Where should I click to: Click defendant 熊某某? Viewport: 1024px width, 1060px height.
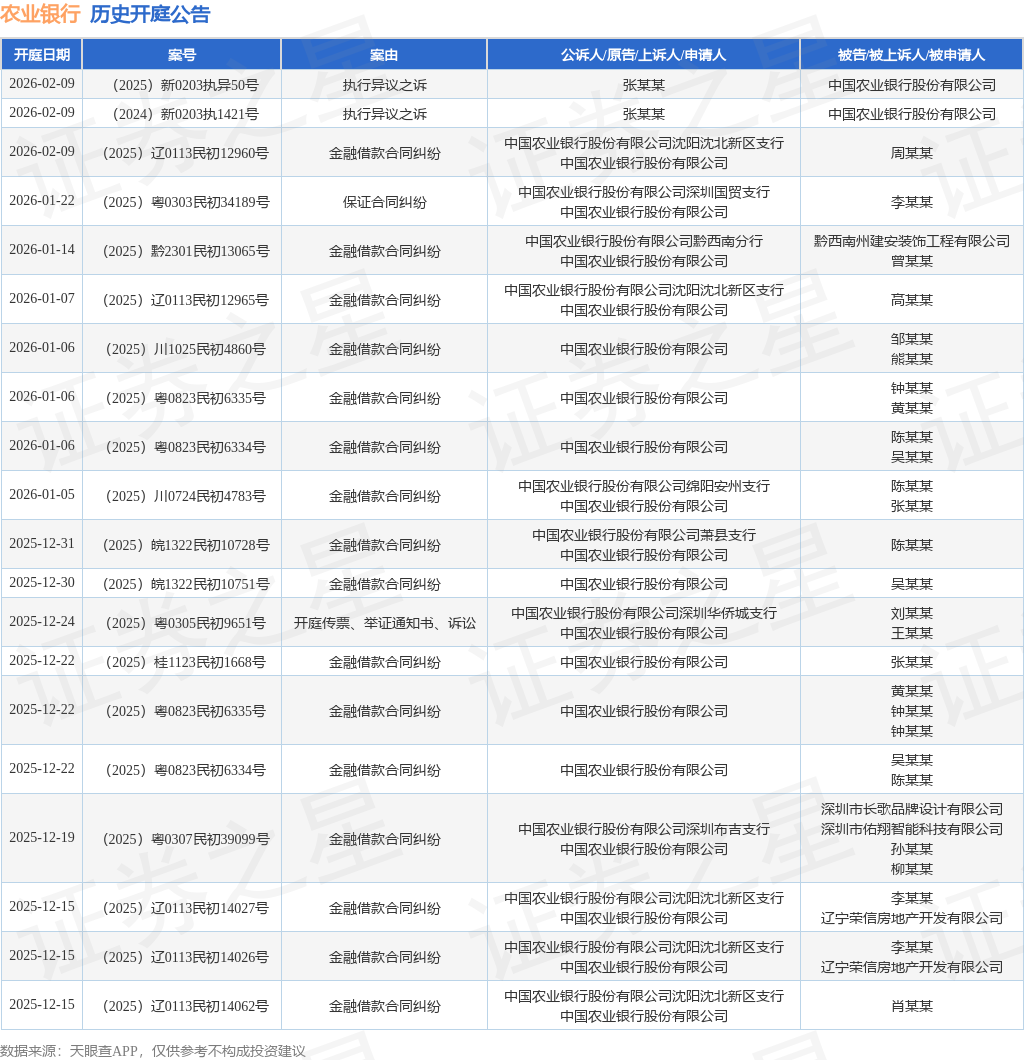coord(911,359)
